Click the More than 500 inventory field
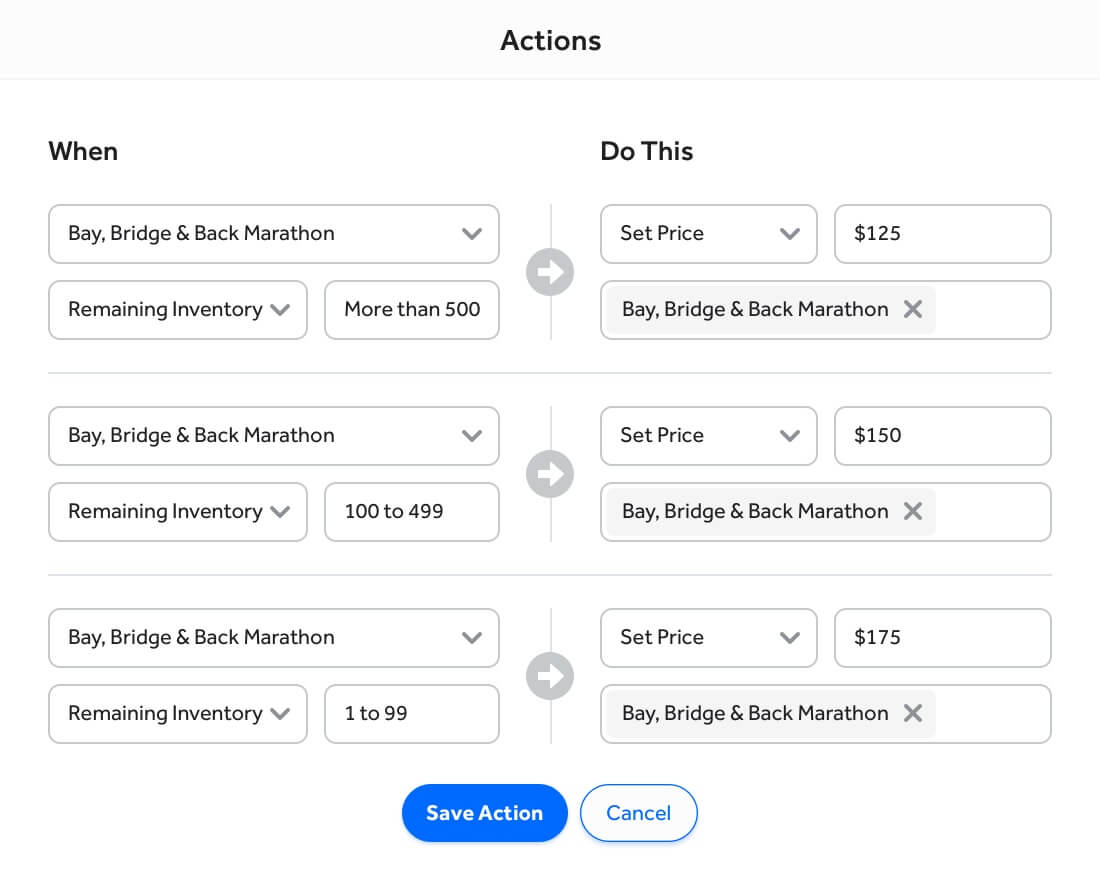This screenshot has height=890, width=1100. 411,310
